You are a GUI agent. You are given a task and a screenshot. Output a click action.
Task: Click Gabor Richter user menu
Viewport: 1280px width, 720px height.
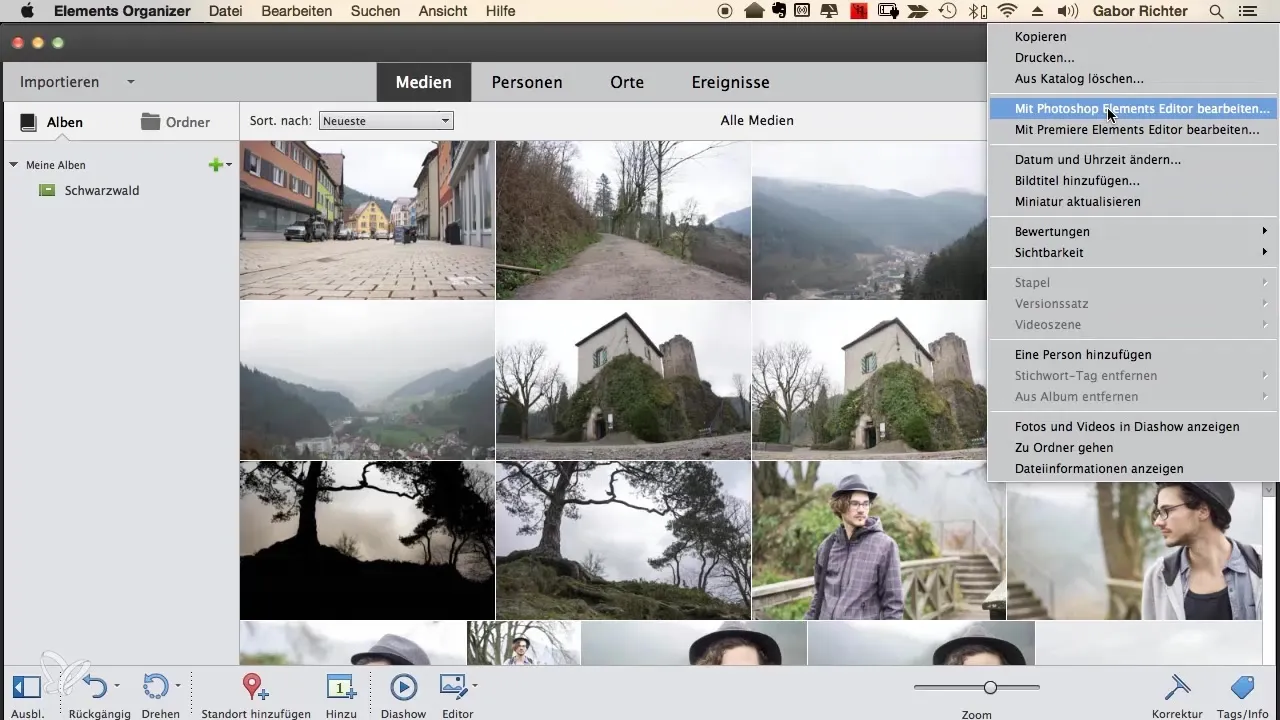[1138, 11]
